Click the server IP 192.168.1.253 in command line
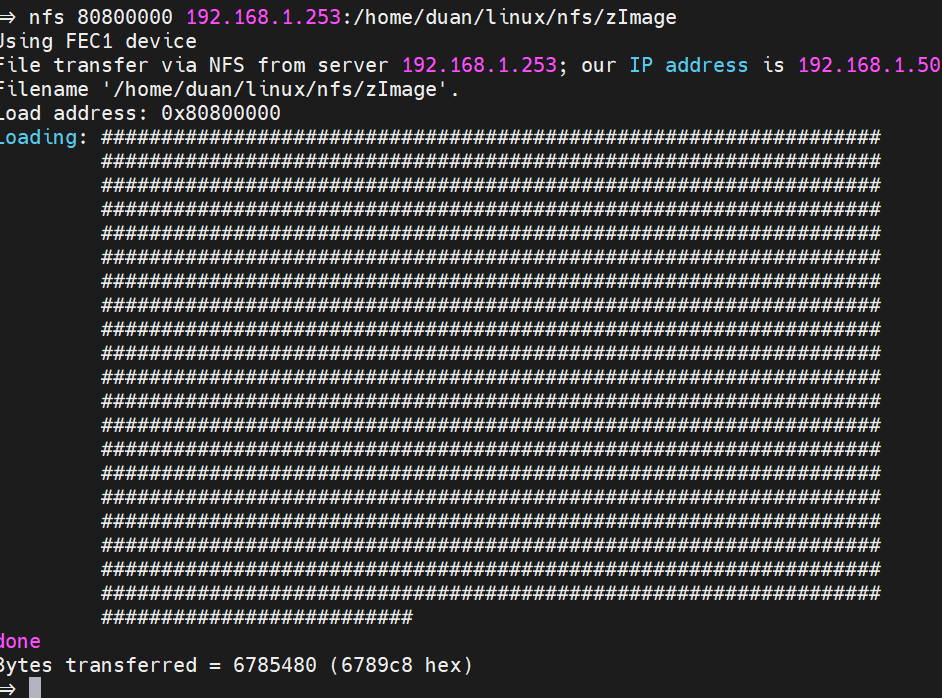 point(257,16)
